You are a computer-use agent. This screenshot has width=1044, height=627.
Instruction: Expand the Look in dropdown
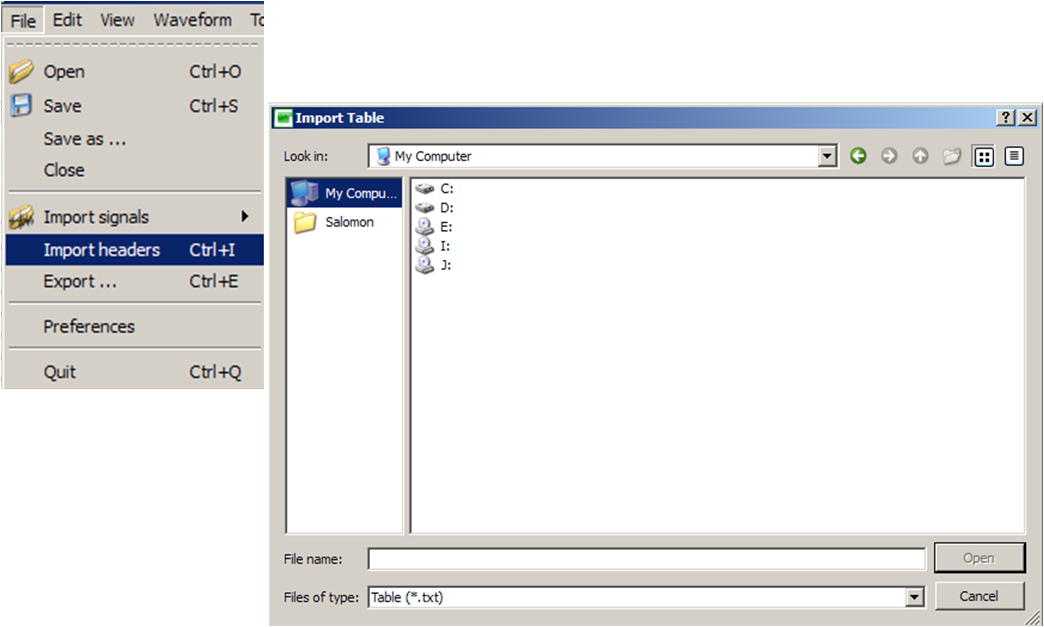point(827,156)
